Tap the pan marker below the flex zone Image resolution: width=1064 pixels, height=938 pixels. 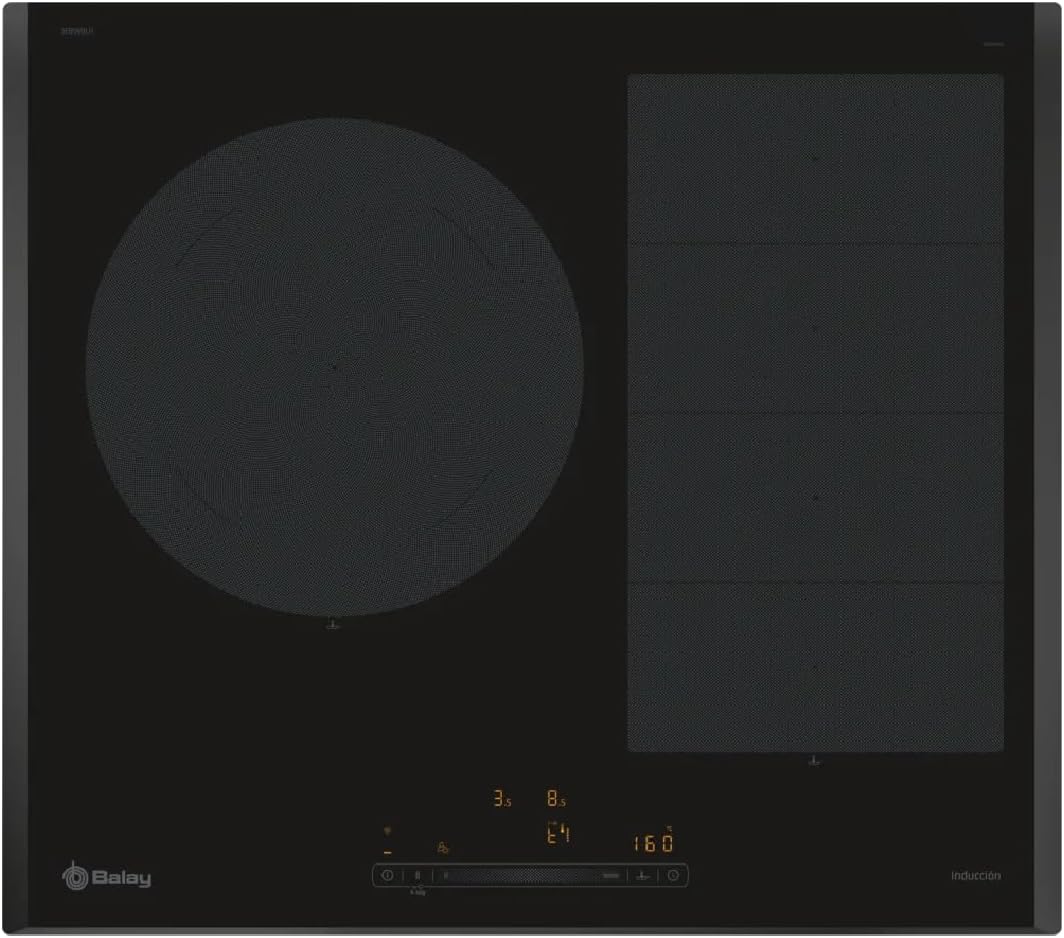(x=815, y=762)
